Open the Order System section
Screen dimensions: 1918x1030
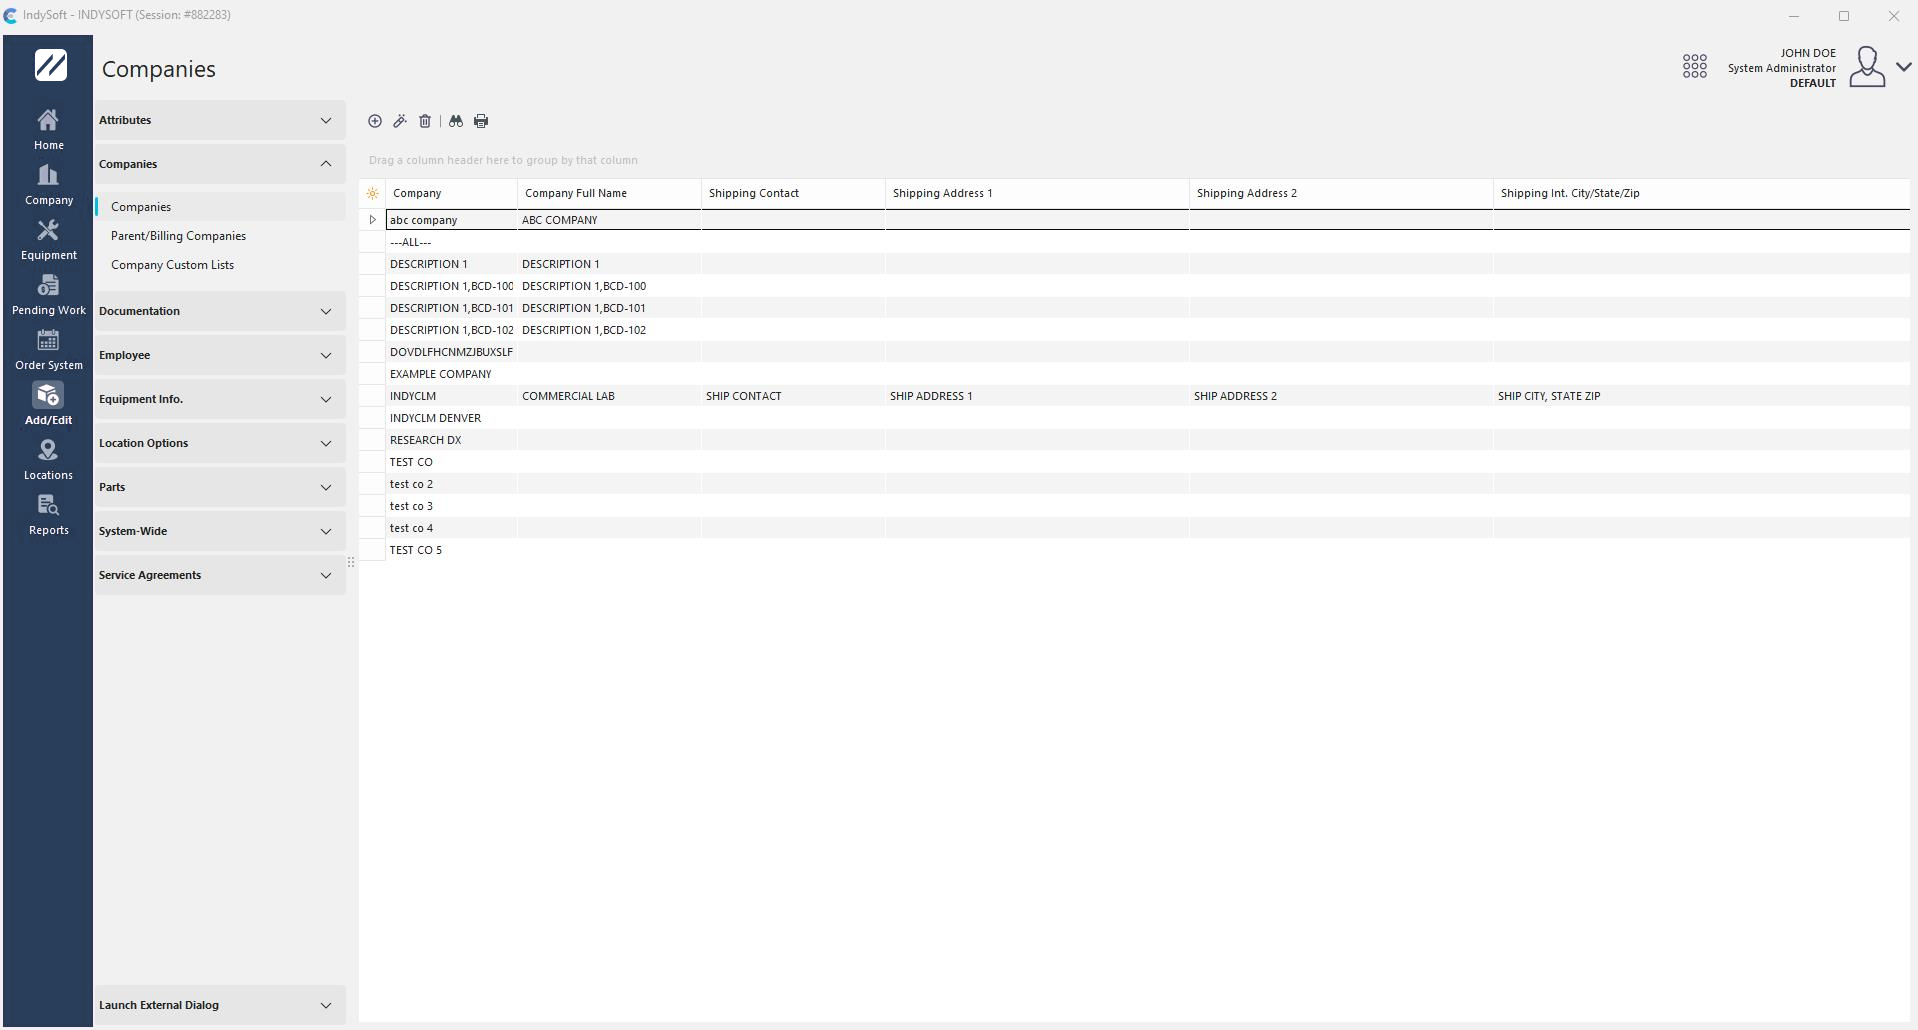(48, 350)
